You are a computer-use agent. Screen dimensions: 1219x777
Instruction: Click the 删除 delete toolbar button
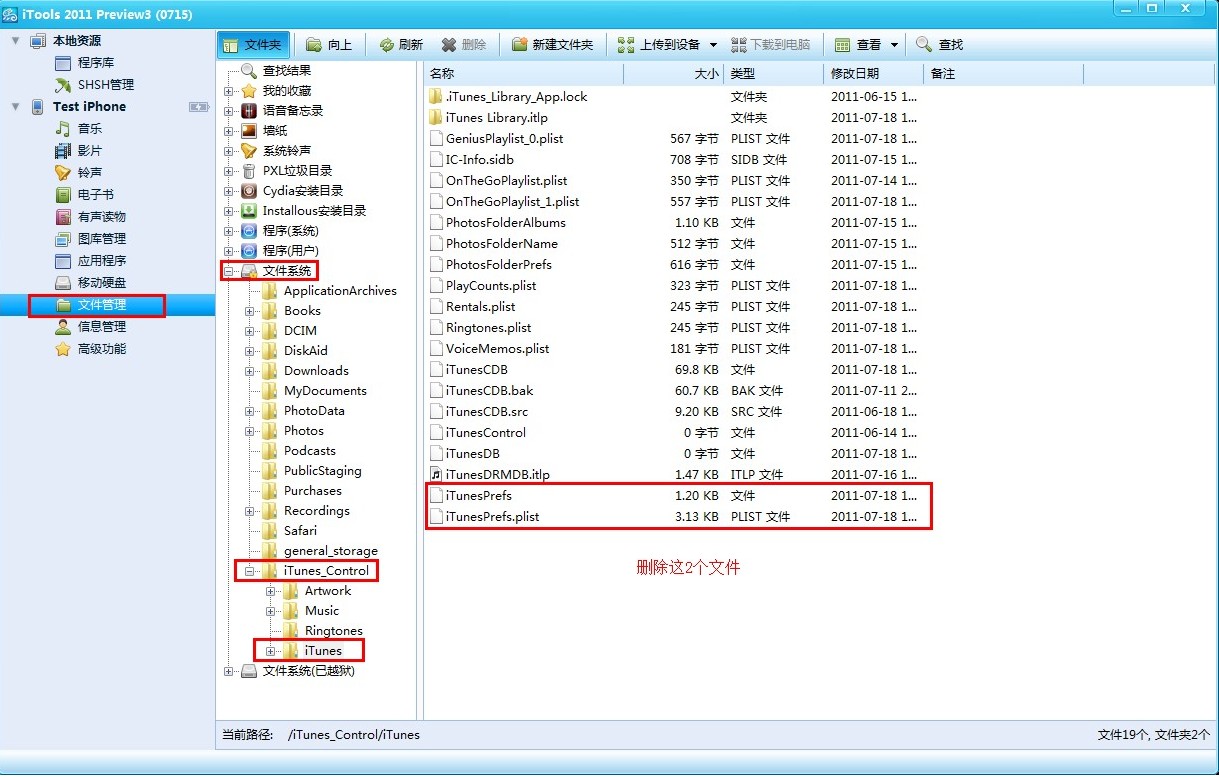click(464, 45)
